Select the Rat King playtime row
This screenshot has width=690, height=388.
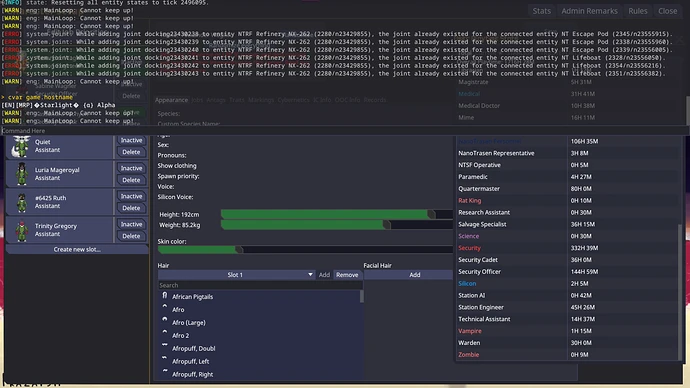click(568, 201)
